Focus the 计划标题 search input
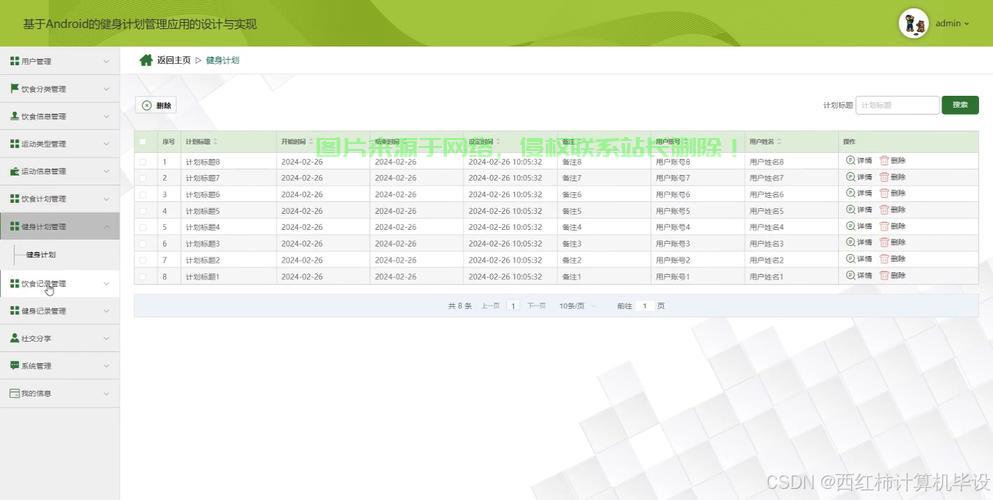The height and width of the screenshot is (500, 993). click(x=897, y=105)
